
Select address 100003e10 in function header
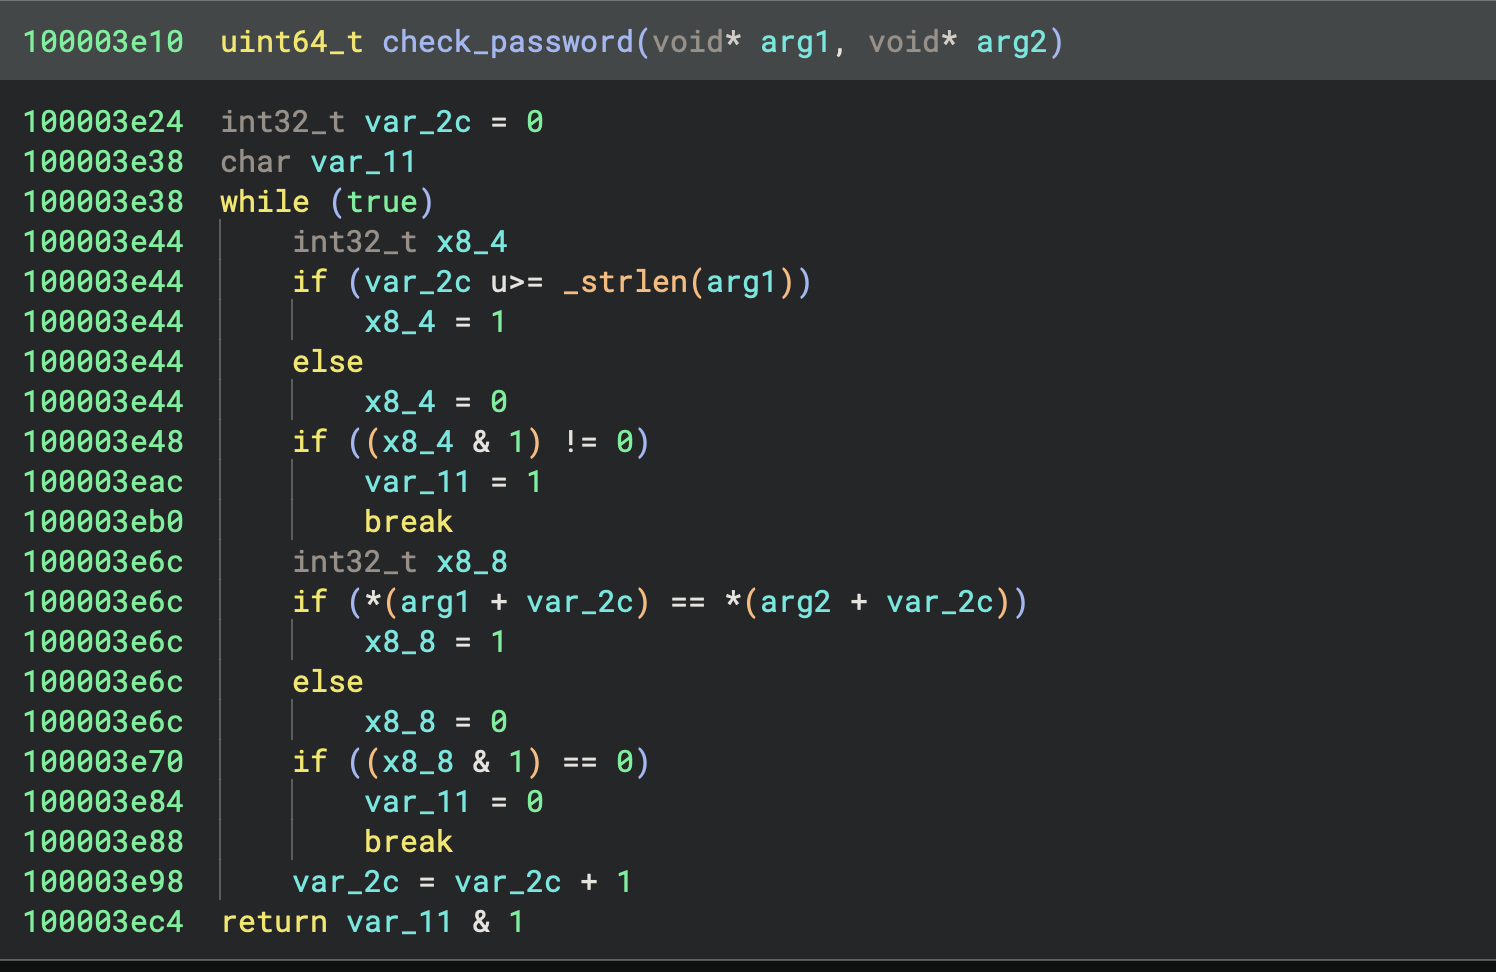tap(103, 42)
